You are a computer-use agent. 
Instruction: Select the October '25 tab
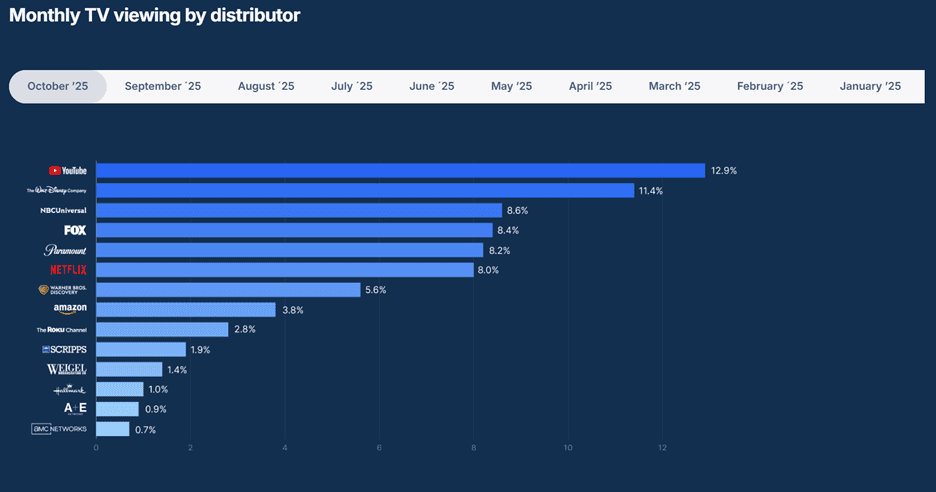(58, 86)
